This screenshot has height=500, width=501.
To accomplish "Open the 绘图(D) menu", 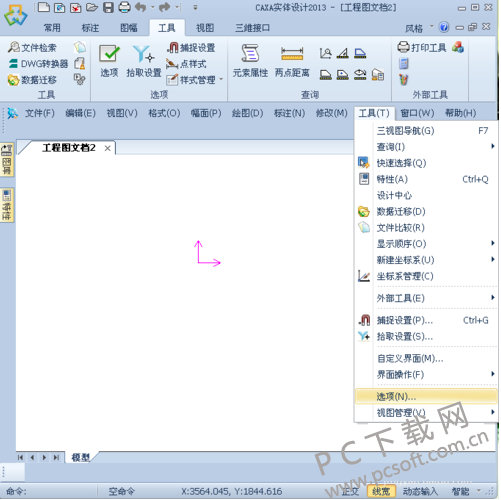I will click(x=247, y=113).
